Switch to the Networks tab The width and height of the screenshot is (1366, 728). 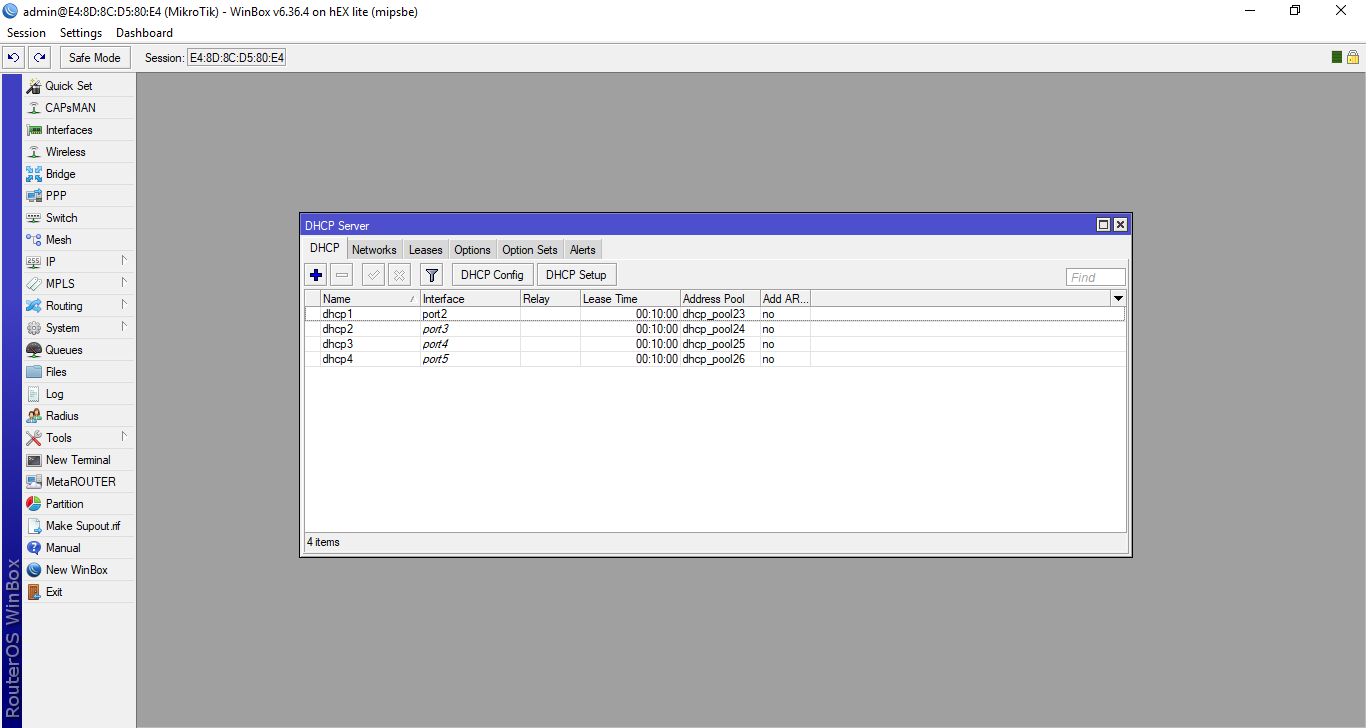[x=374, y=250]
